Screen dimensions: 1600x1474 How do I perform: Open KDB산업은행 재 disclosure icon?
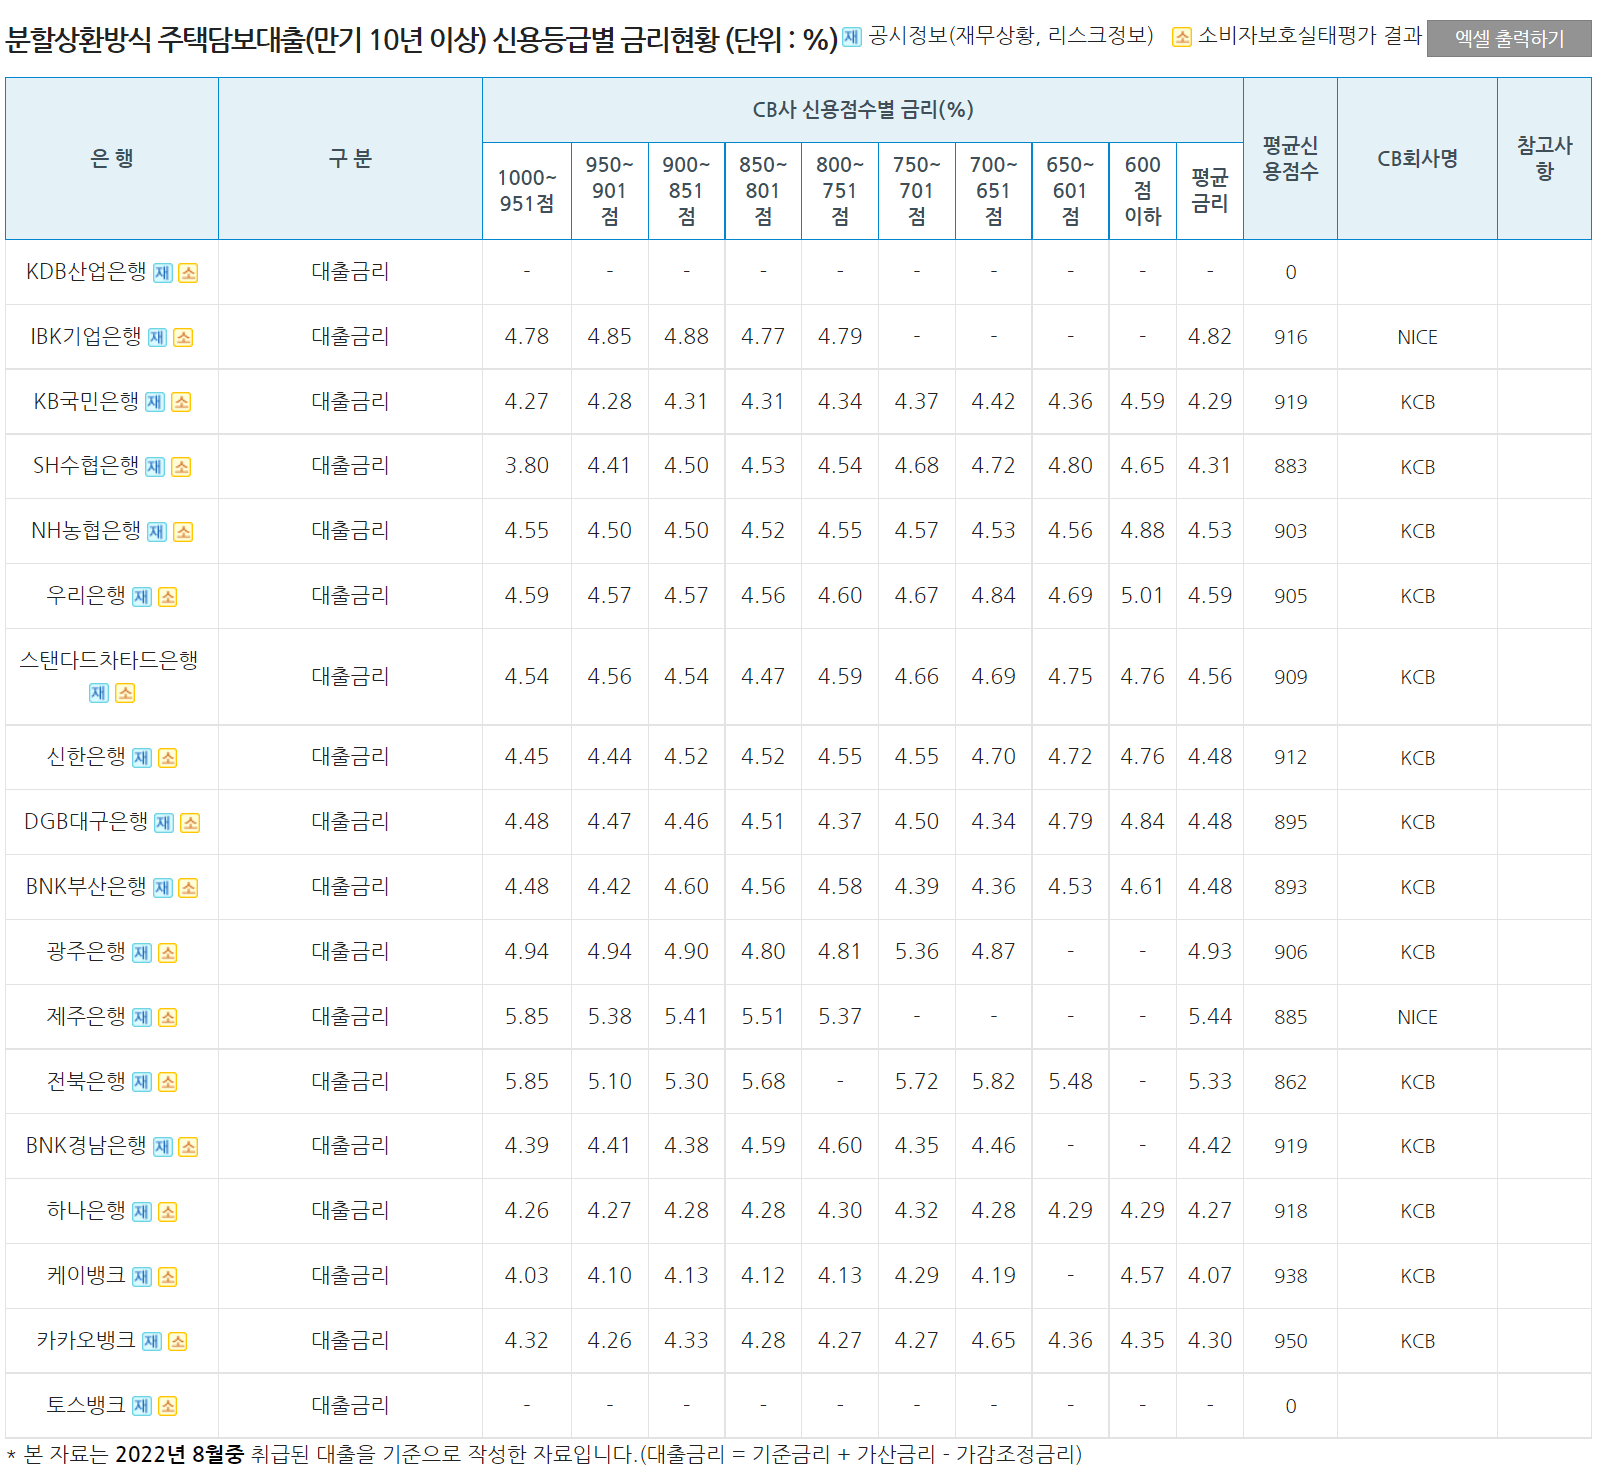click(x=163, y=273)
